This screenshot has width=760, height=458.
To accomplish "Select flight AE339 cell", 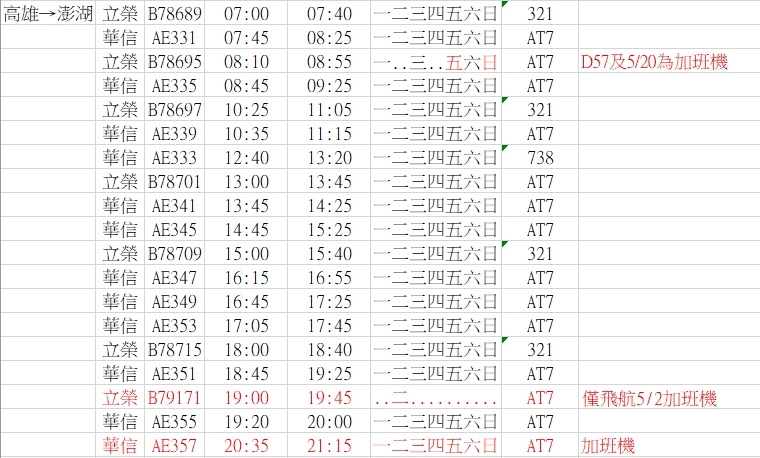I will coord(174,134).
